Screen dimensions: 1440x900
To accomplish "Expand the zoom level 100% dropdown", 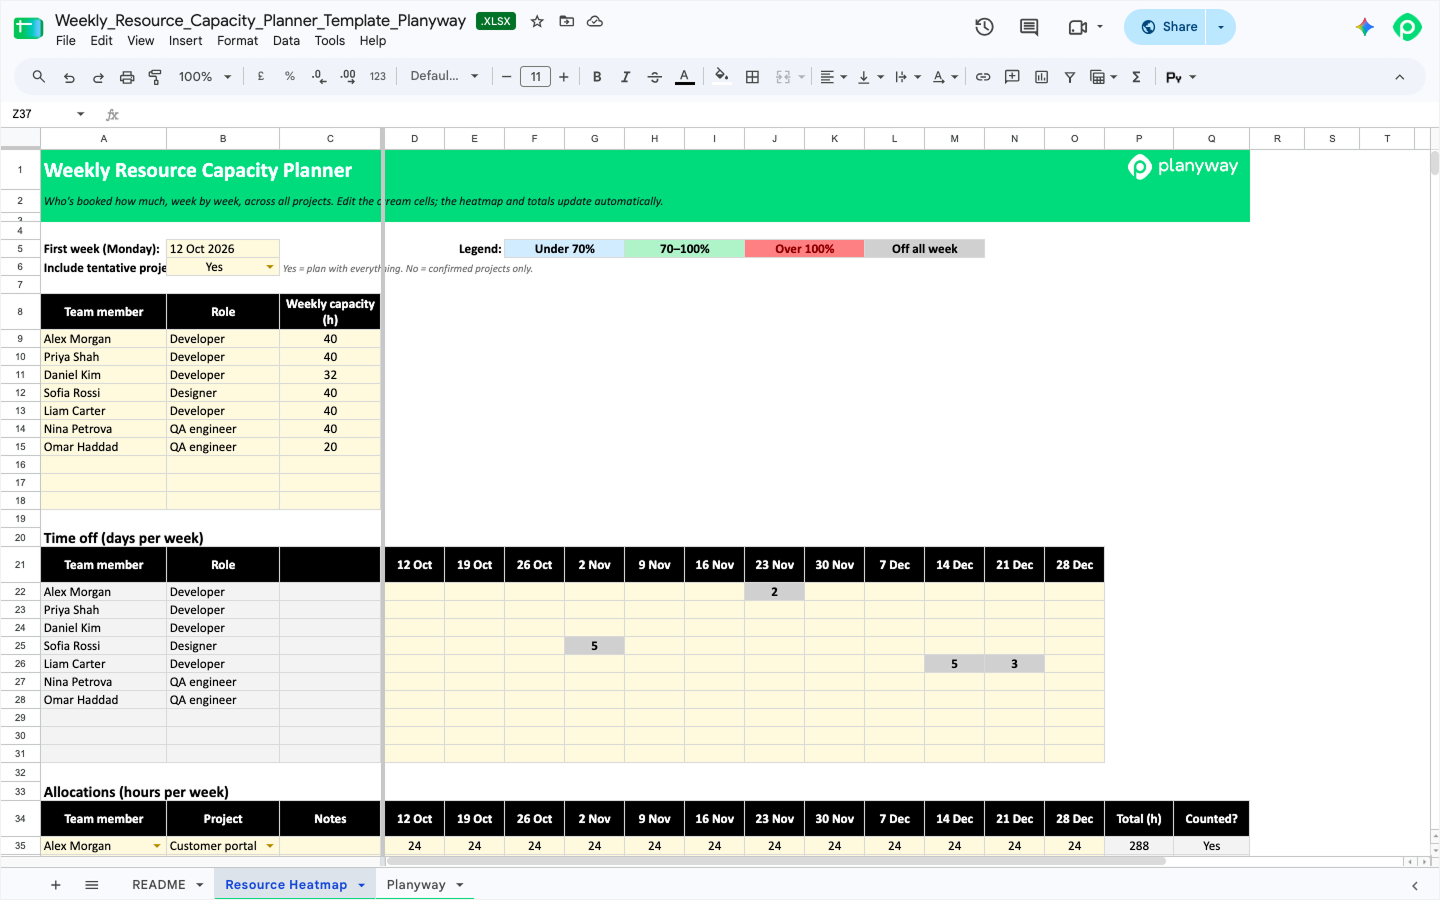I will tap(205, 77).
